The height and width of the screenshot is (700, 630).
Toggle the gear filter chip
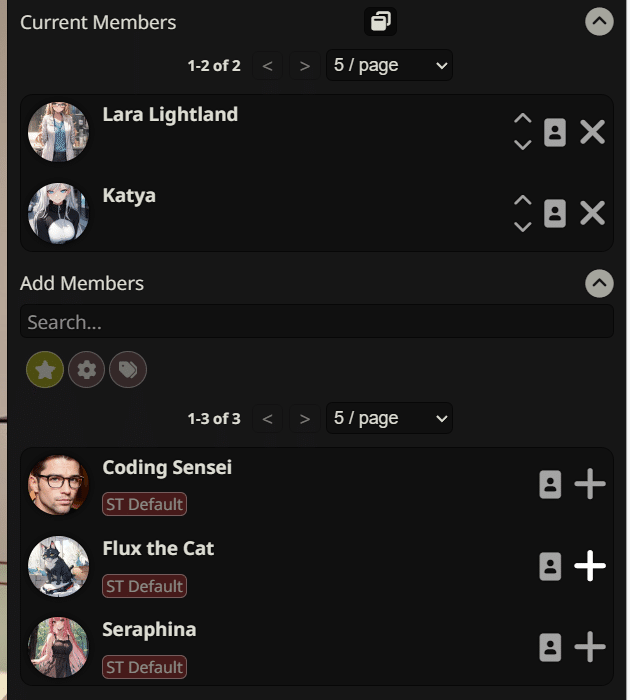click(x=87, y=370)
